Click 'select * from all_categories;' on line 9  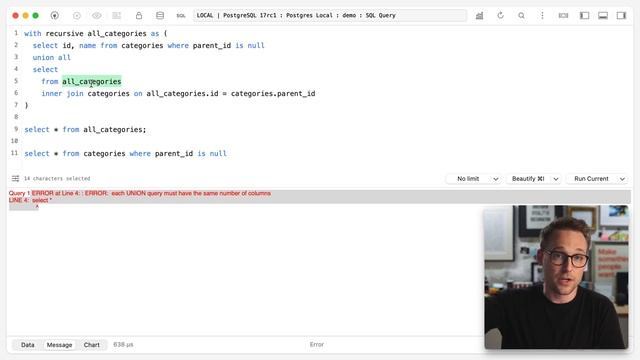(85, 129)
